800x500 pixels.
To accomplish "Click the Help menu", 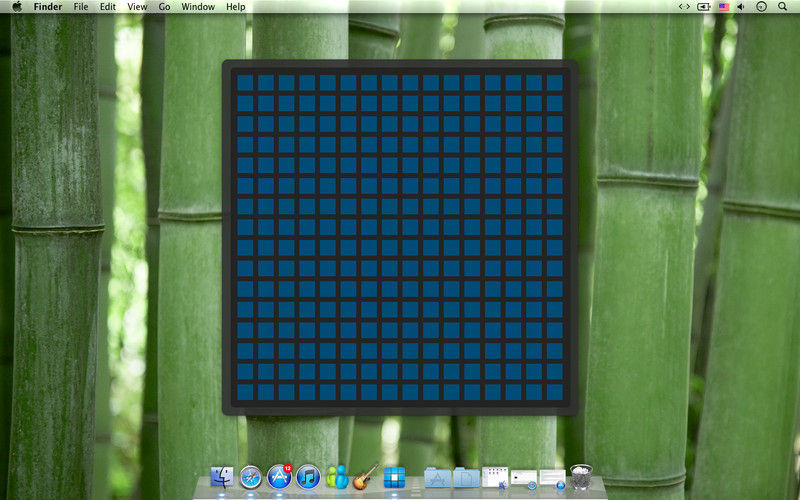I will pyautogui.click(x=235, y=7).
